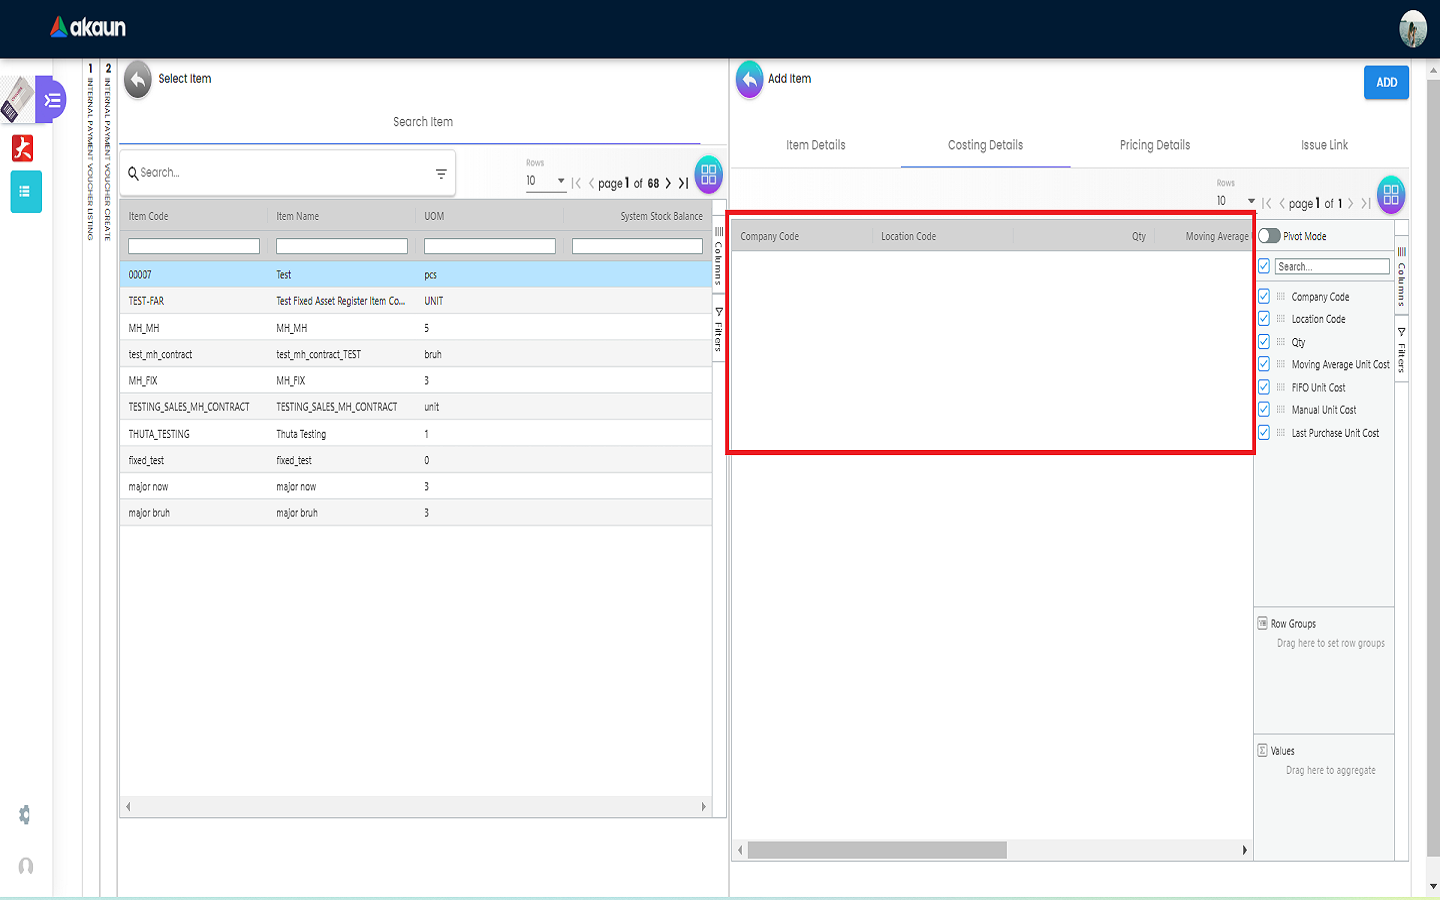This screenshot has height=900, width=1440.
Task: Open the red PDF icon in left sidebar
Action: point(22,148)
